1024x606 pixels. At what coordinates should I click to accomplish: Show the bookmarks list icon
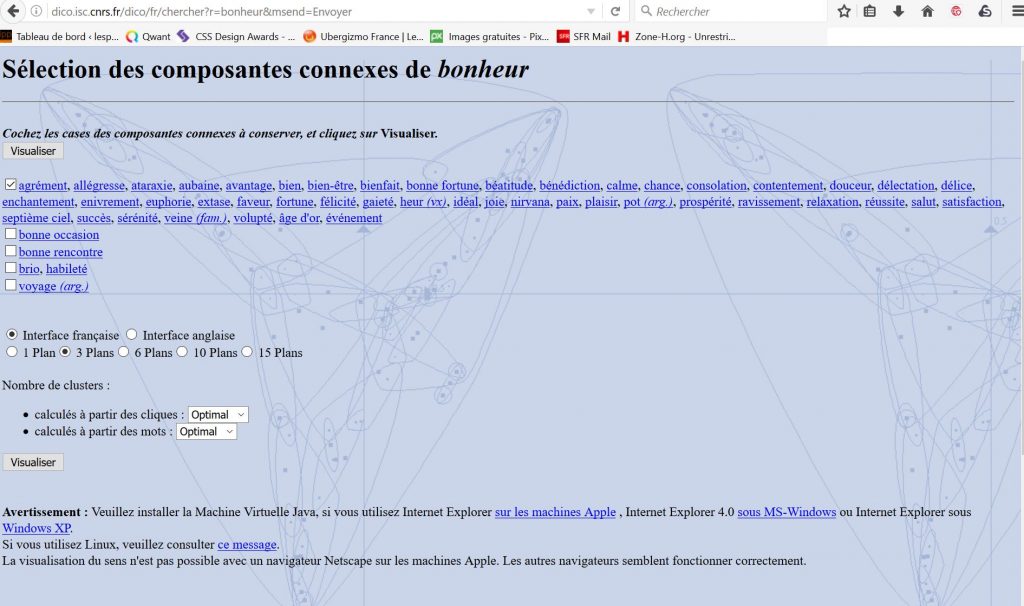pos(870,11)
